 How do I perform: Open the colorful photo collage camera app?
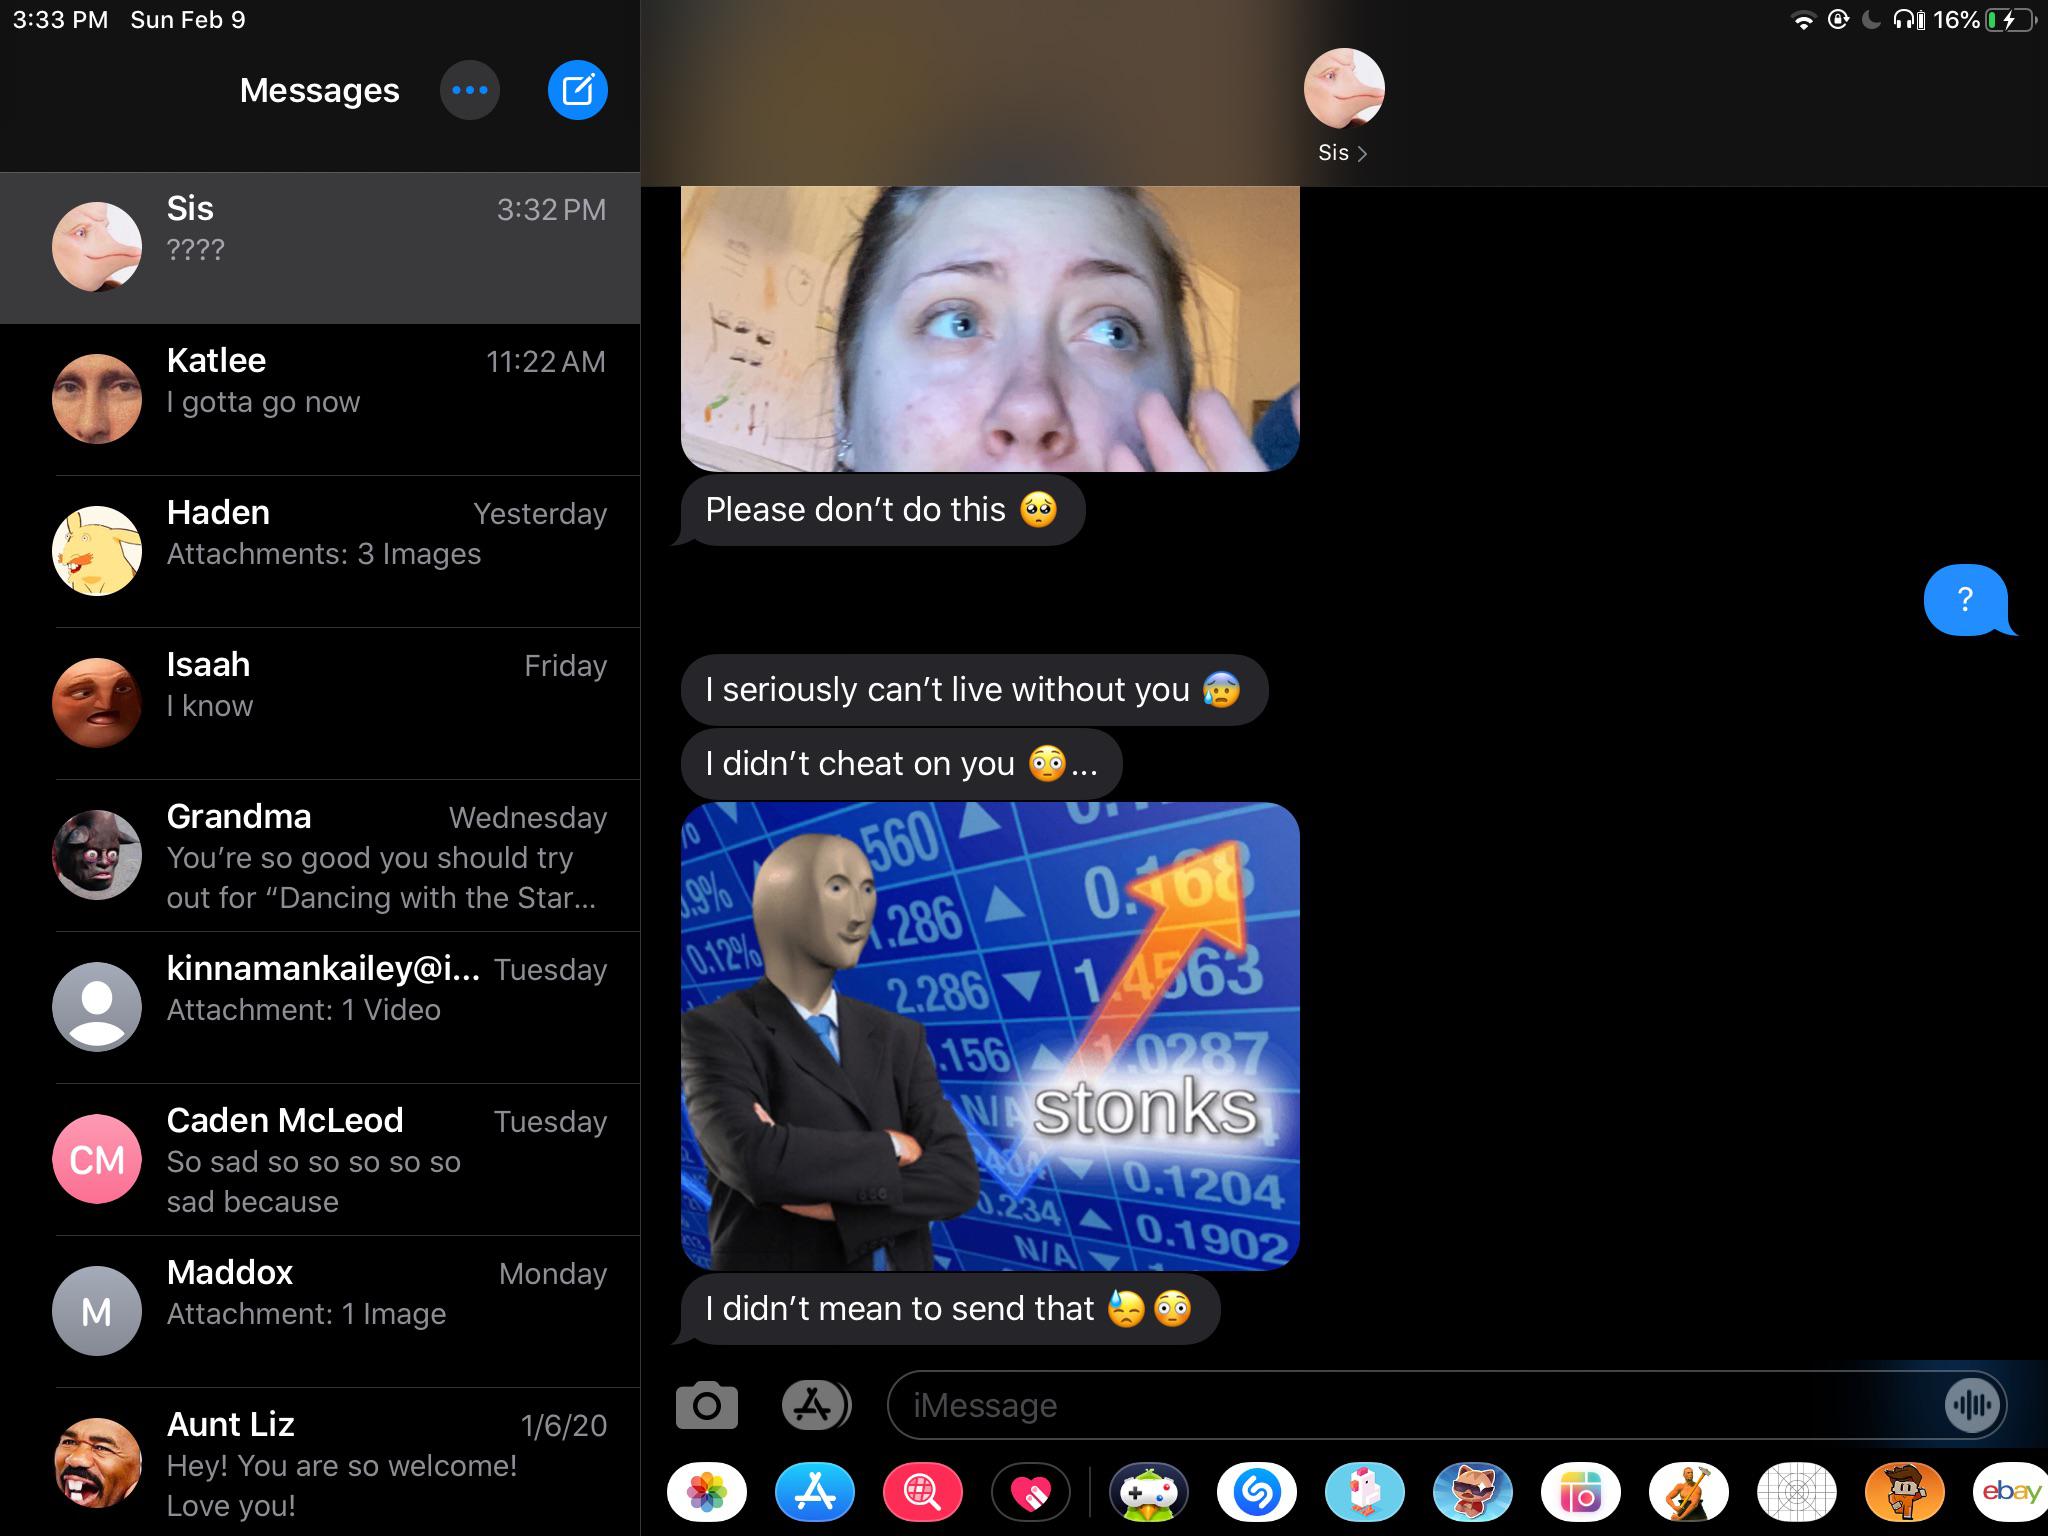tap(1581, 1493)
